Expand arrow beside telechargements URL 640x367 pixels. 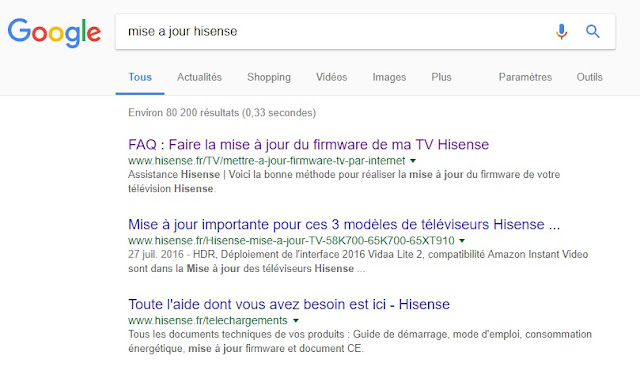tap(296, 321)
